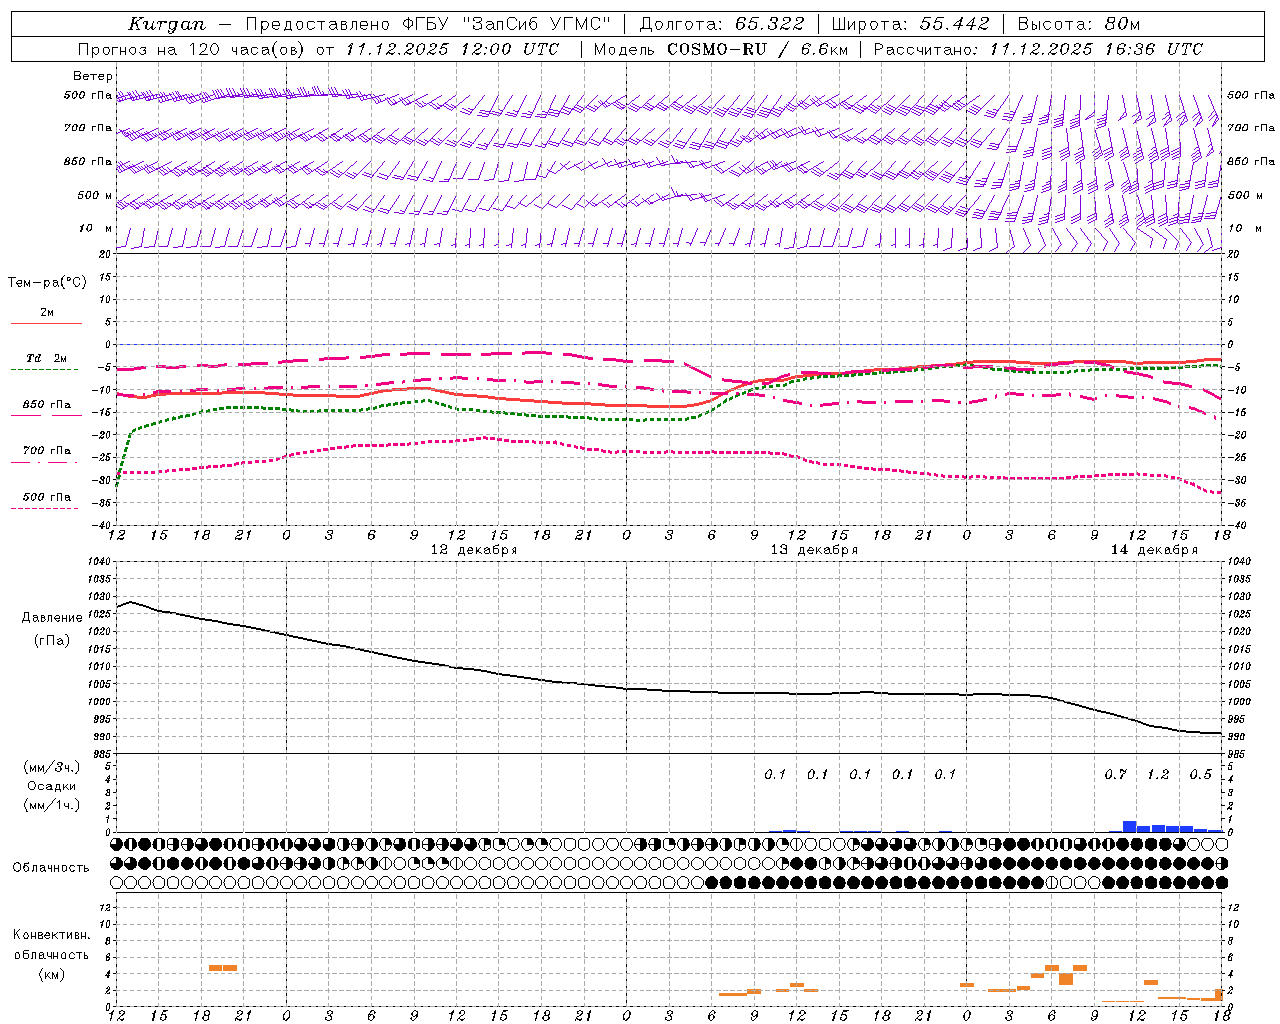Click the "(км)" convective cloud unit label
1280x1024 pixels.
pyautogui.click(x=52, y=974)
